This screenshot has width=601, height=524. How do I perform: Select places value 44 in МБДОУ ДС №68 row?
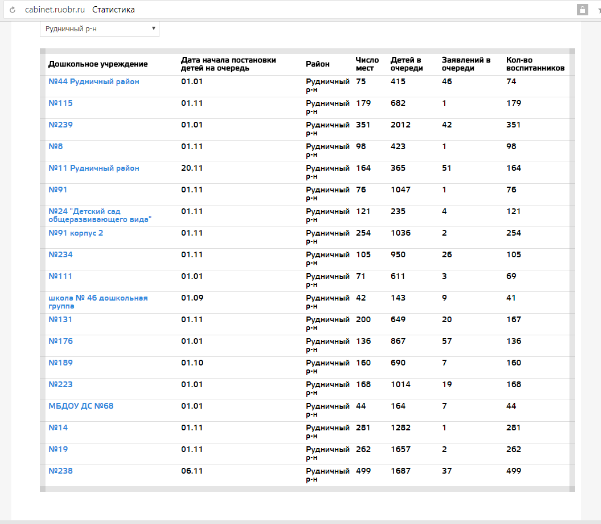[x=361, y=406]
